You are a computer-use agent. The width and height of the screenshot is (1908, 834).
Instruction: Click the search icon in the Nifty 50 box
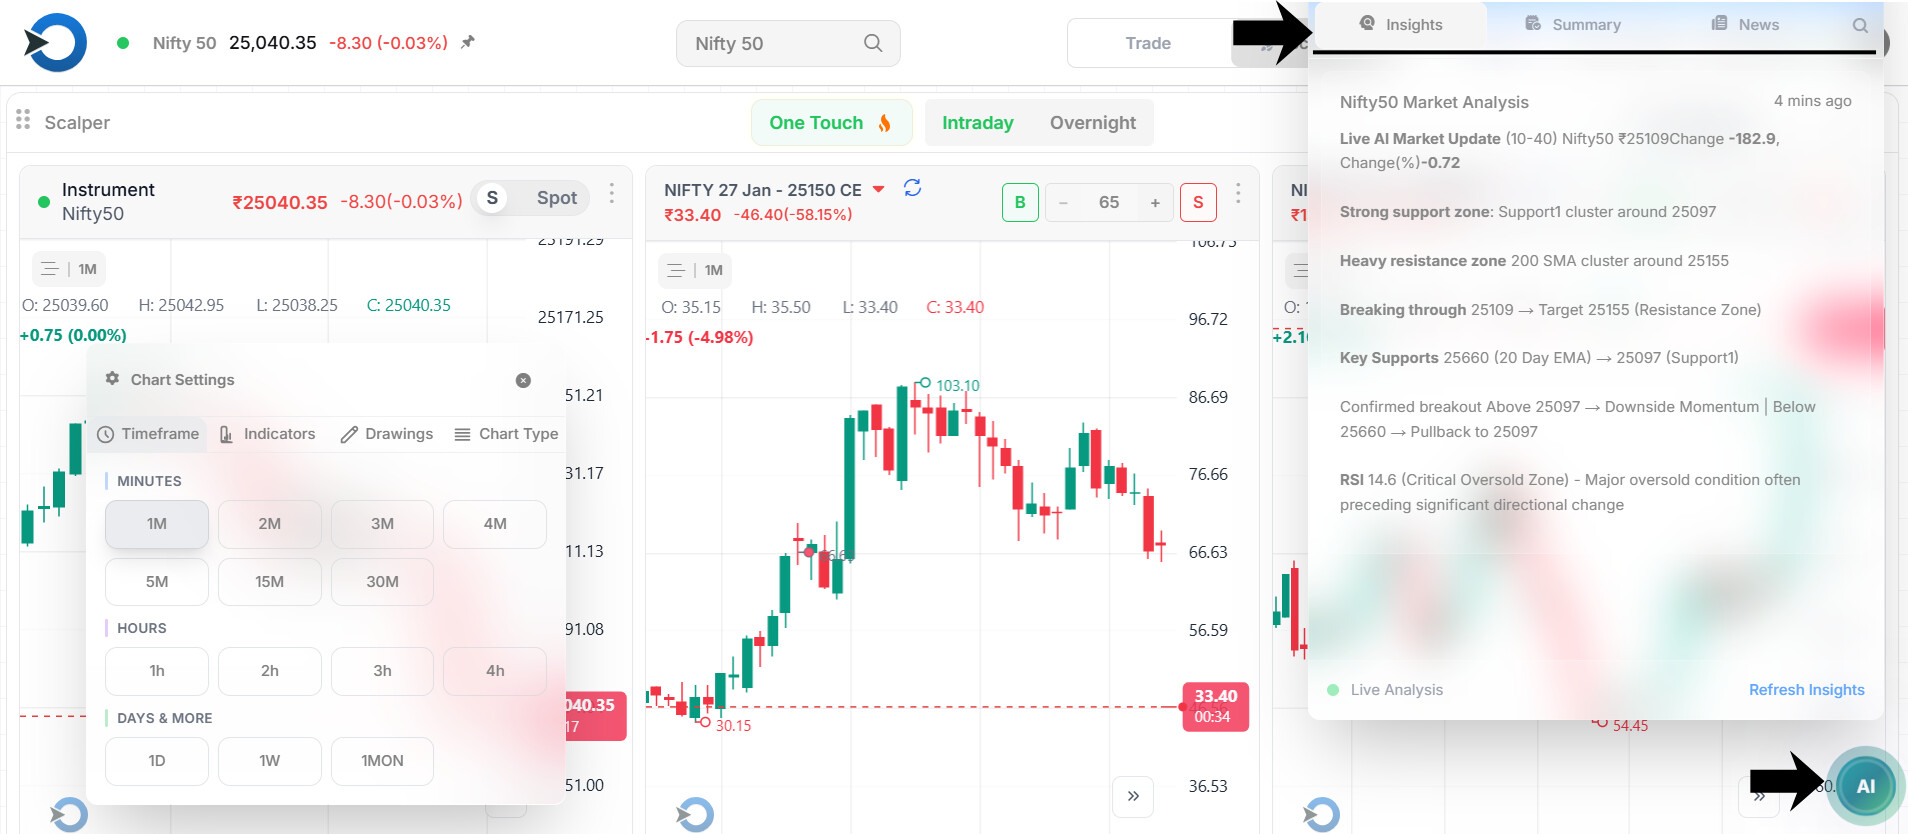tap(873, 43)
